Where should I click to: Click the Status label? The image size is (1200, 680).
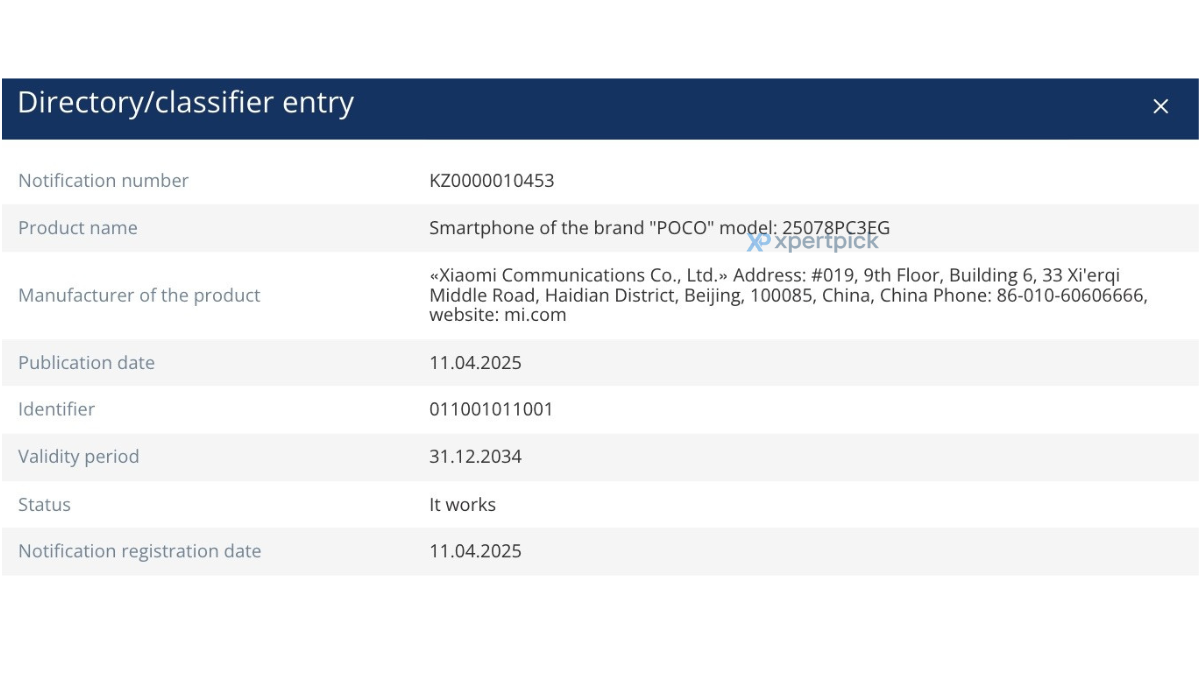pos(44,505)
